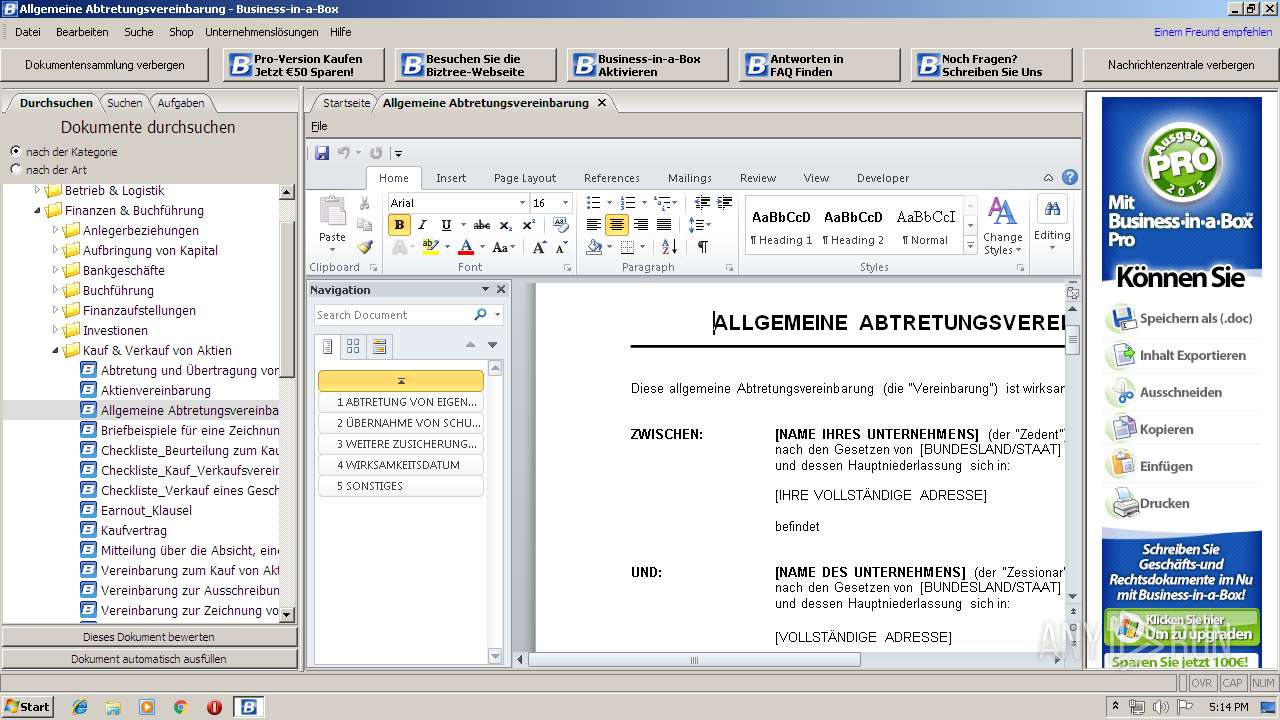This screenshot has height=720, width=1280.
Task: Click the Einem Freund empfehlen link
Action: pyautogui.click(x=1213, y=32)
